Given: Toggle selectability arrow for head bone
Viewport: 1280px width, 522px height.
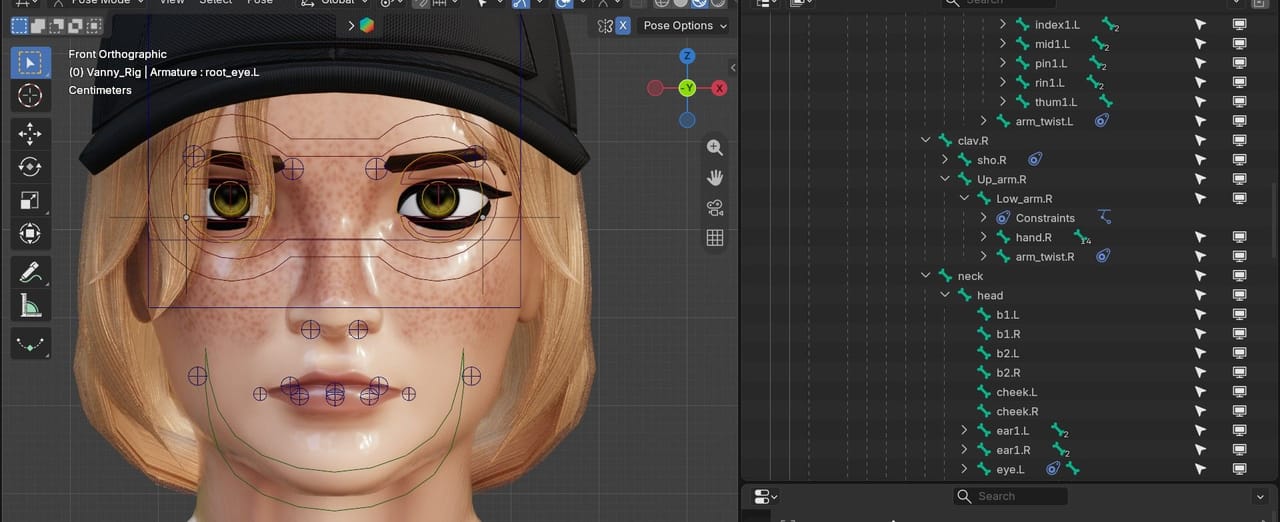Looking at the screenshot, I should [x=1200, y=295].
